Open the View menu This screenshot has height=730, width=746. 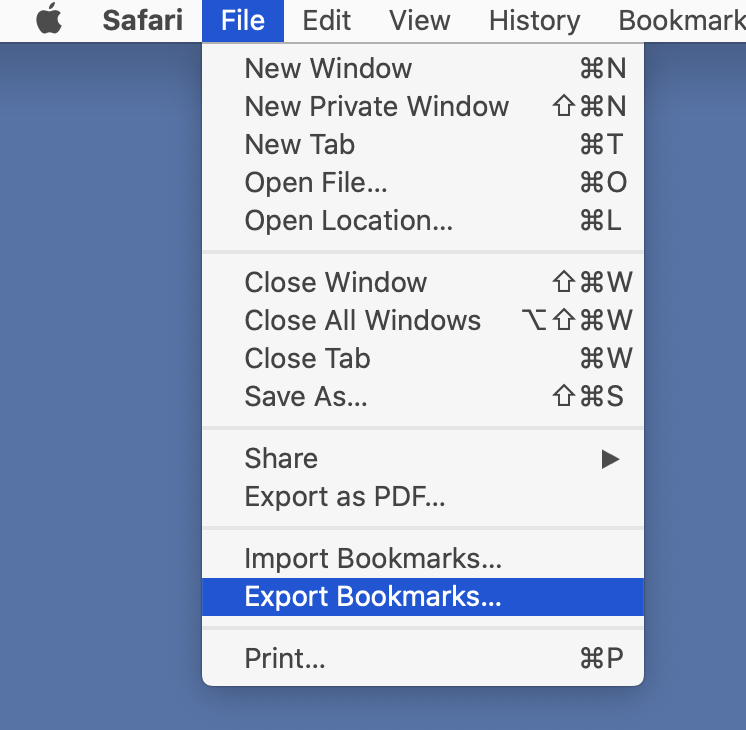click(x=419, y=21)
